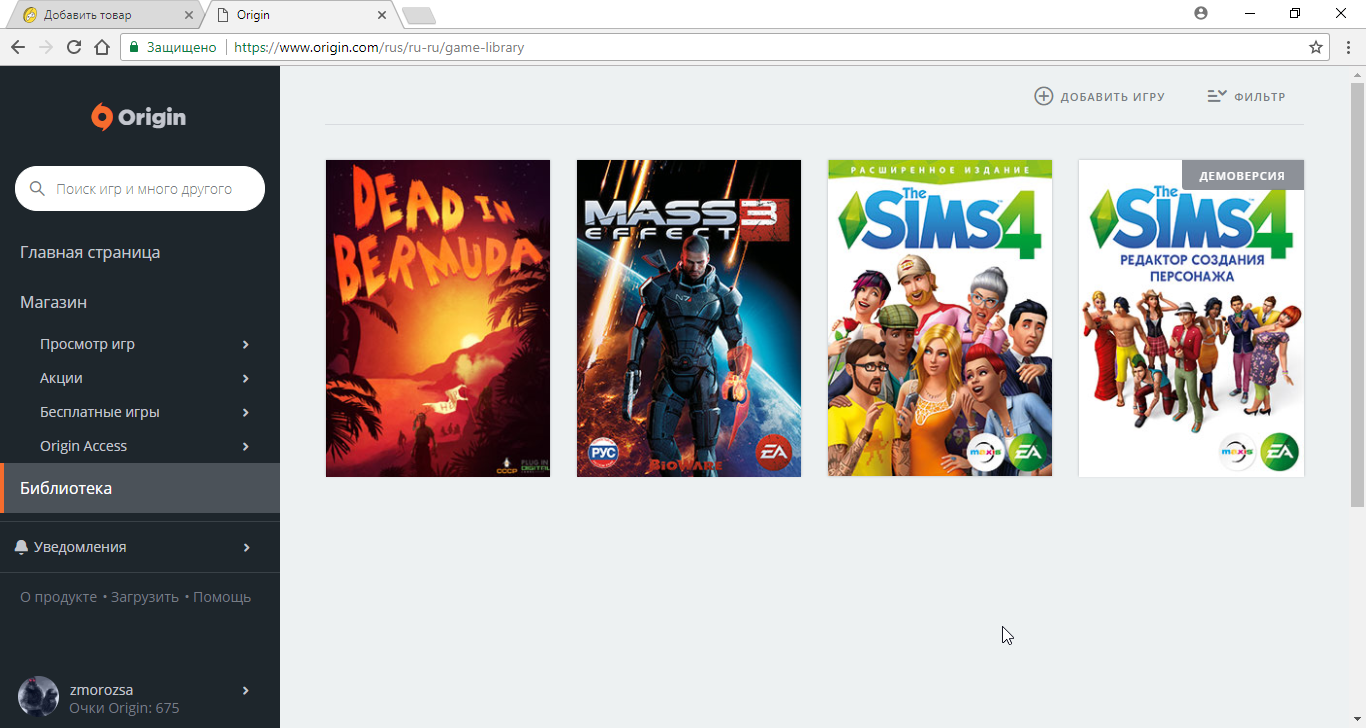Click the Chrome profile person icon
The image size is (1366, 728).
pos(1201,13)
